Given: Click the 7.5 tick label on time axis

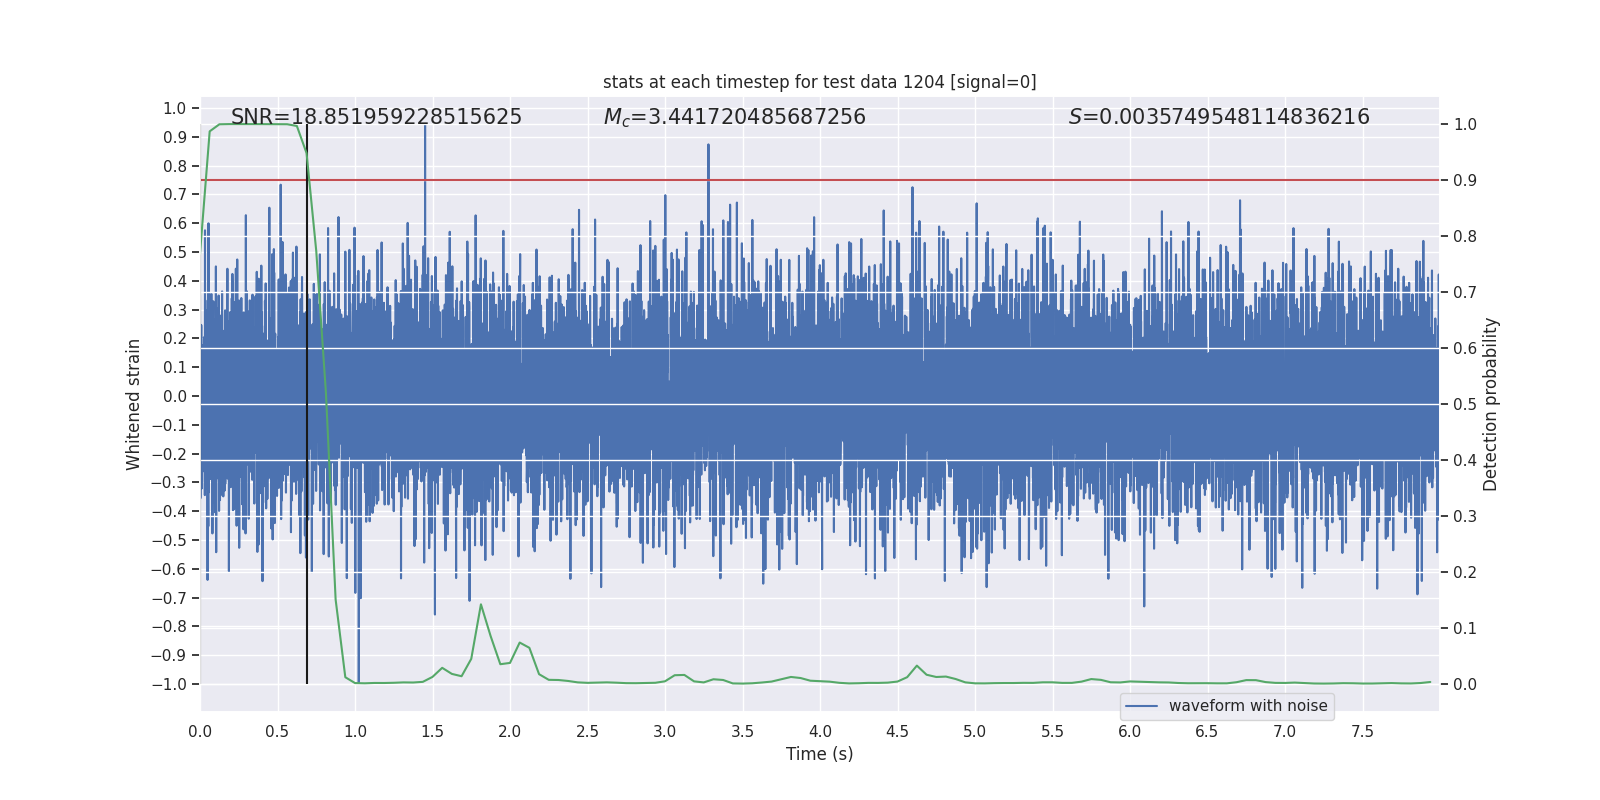Looking at the screenshot, I should [1362, 732].
